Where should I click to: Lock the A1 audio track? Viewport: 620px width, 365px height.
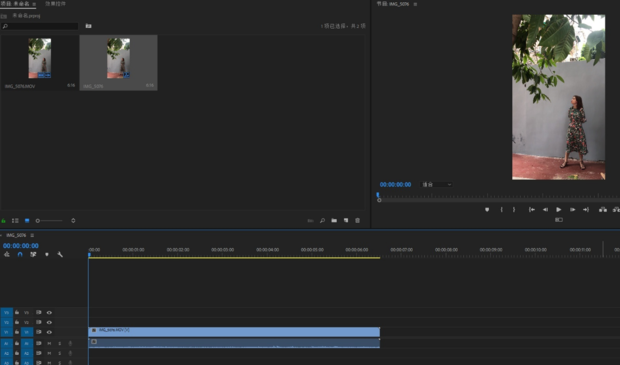coord(17,344)
